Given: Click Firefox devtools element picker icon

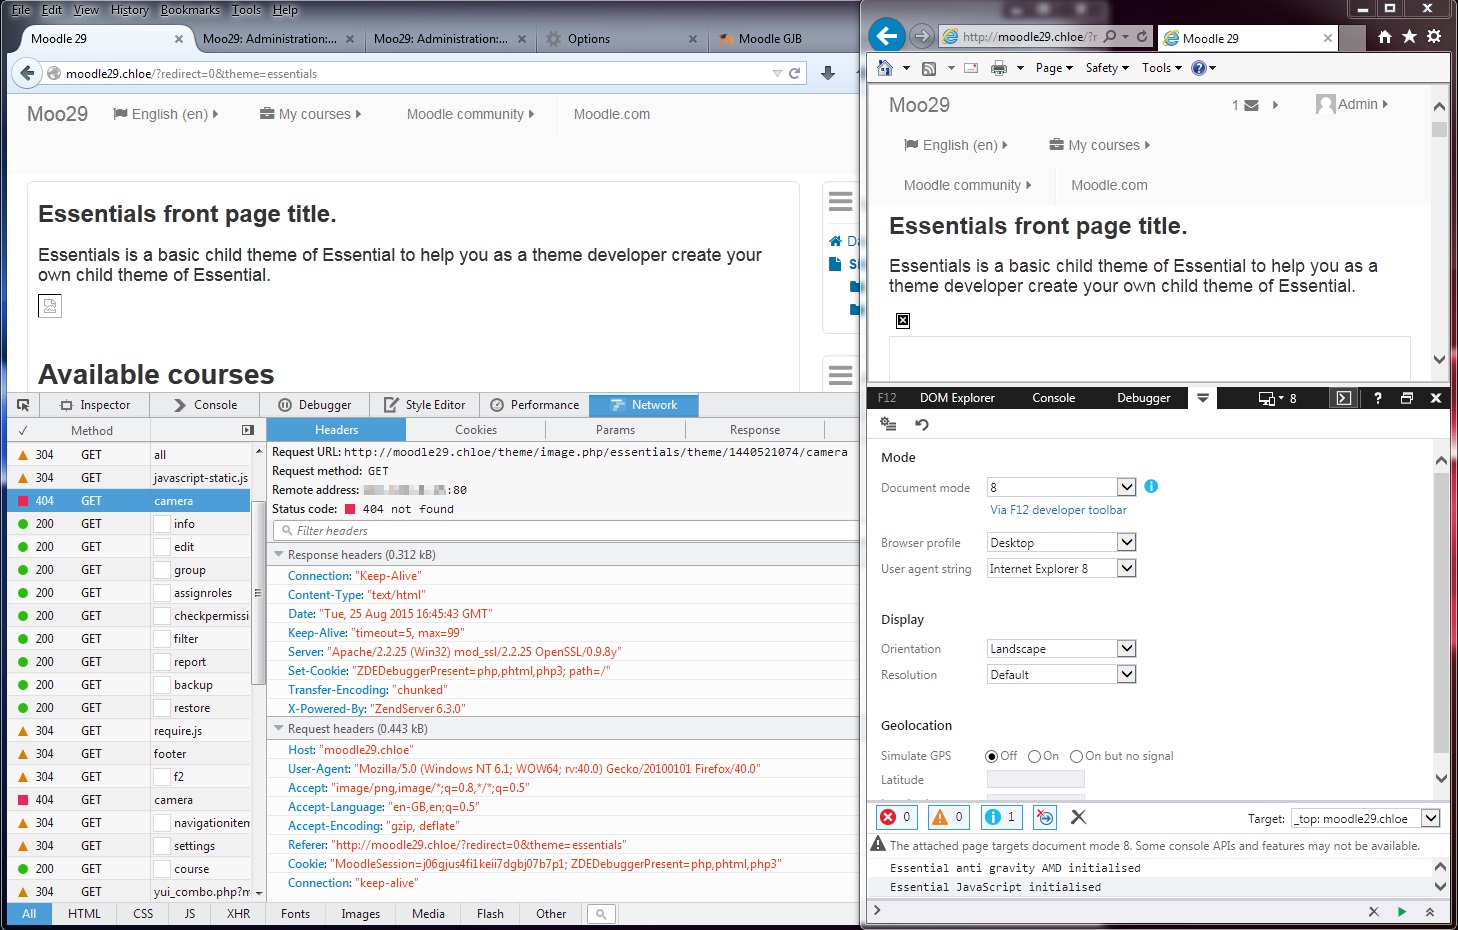Looking at the screenshot, I should pyautogui.click(x=23, y=405).
